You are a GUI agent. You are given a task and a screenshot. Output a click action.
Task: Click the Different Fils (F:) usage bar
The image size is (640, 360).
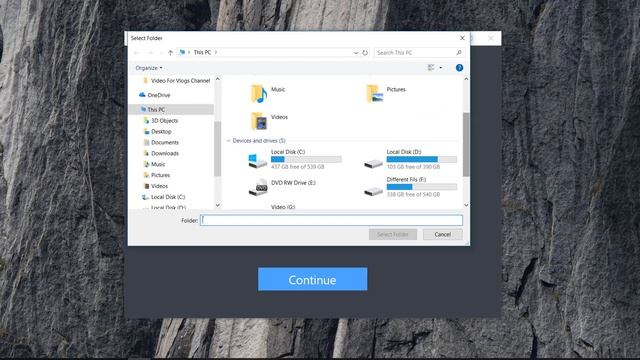coord(422,187)
